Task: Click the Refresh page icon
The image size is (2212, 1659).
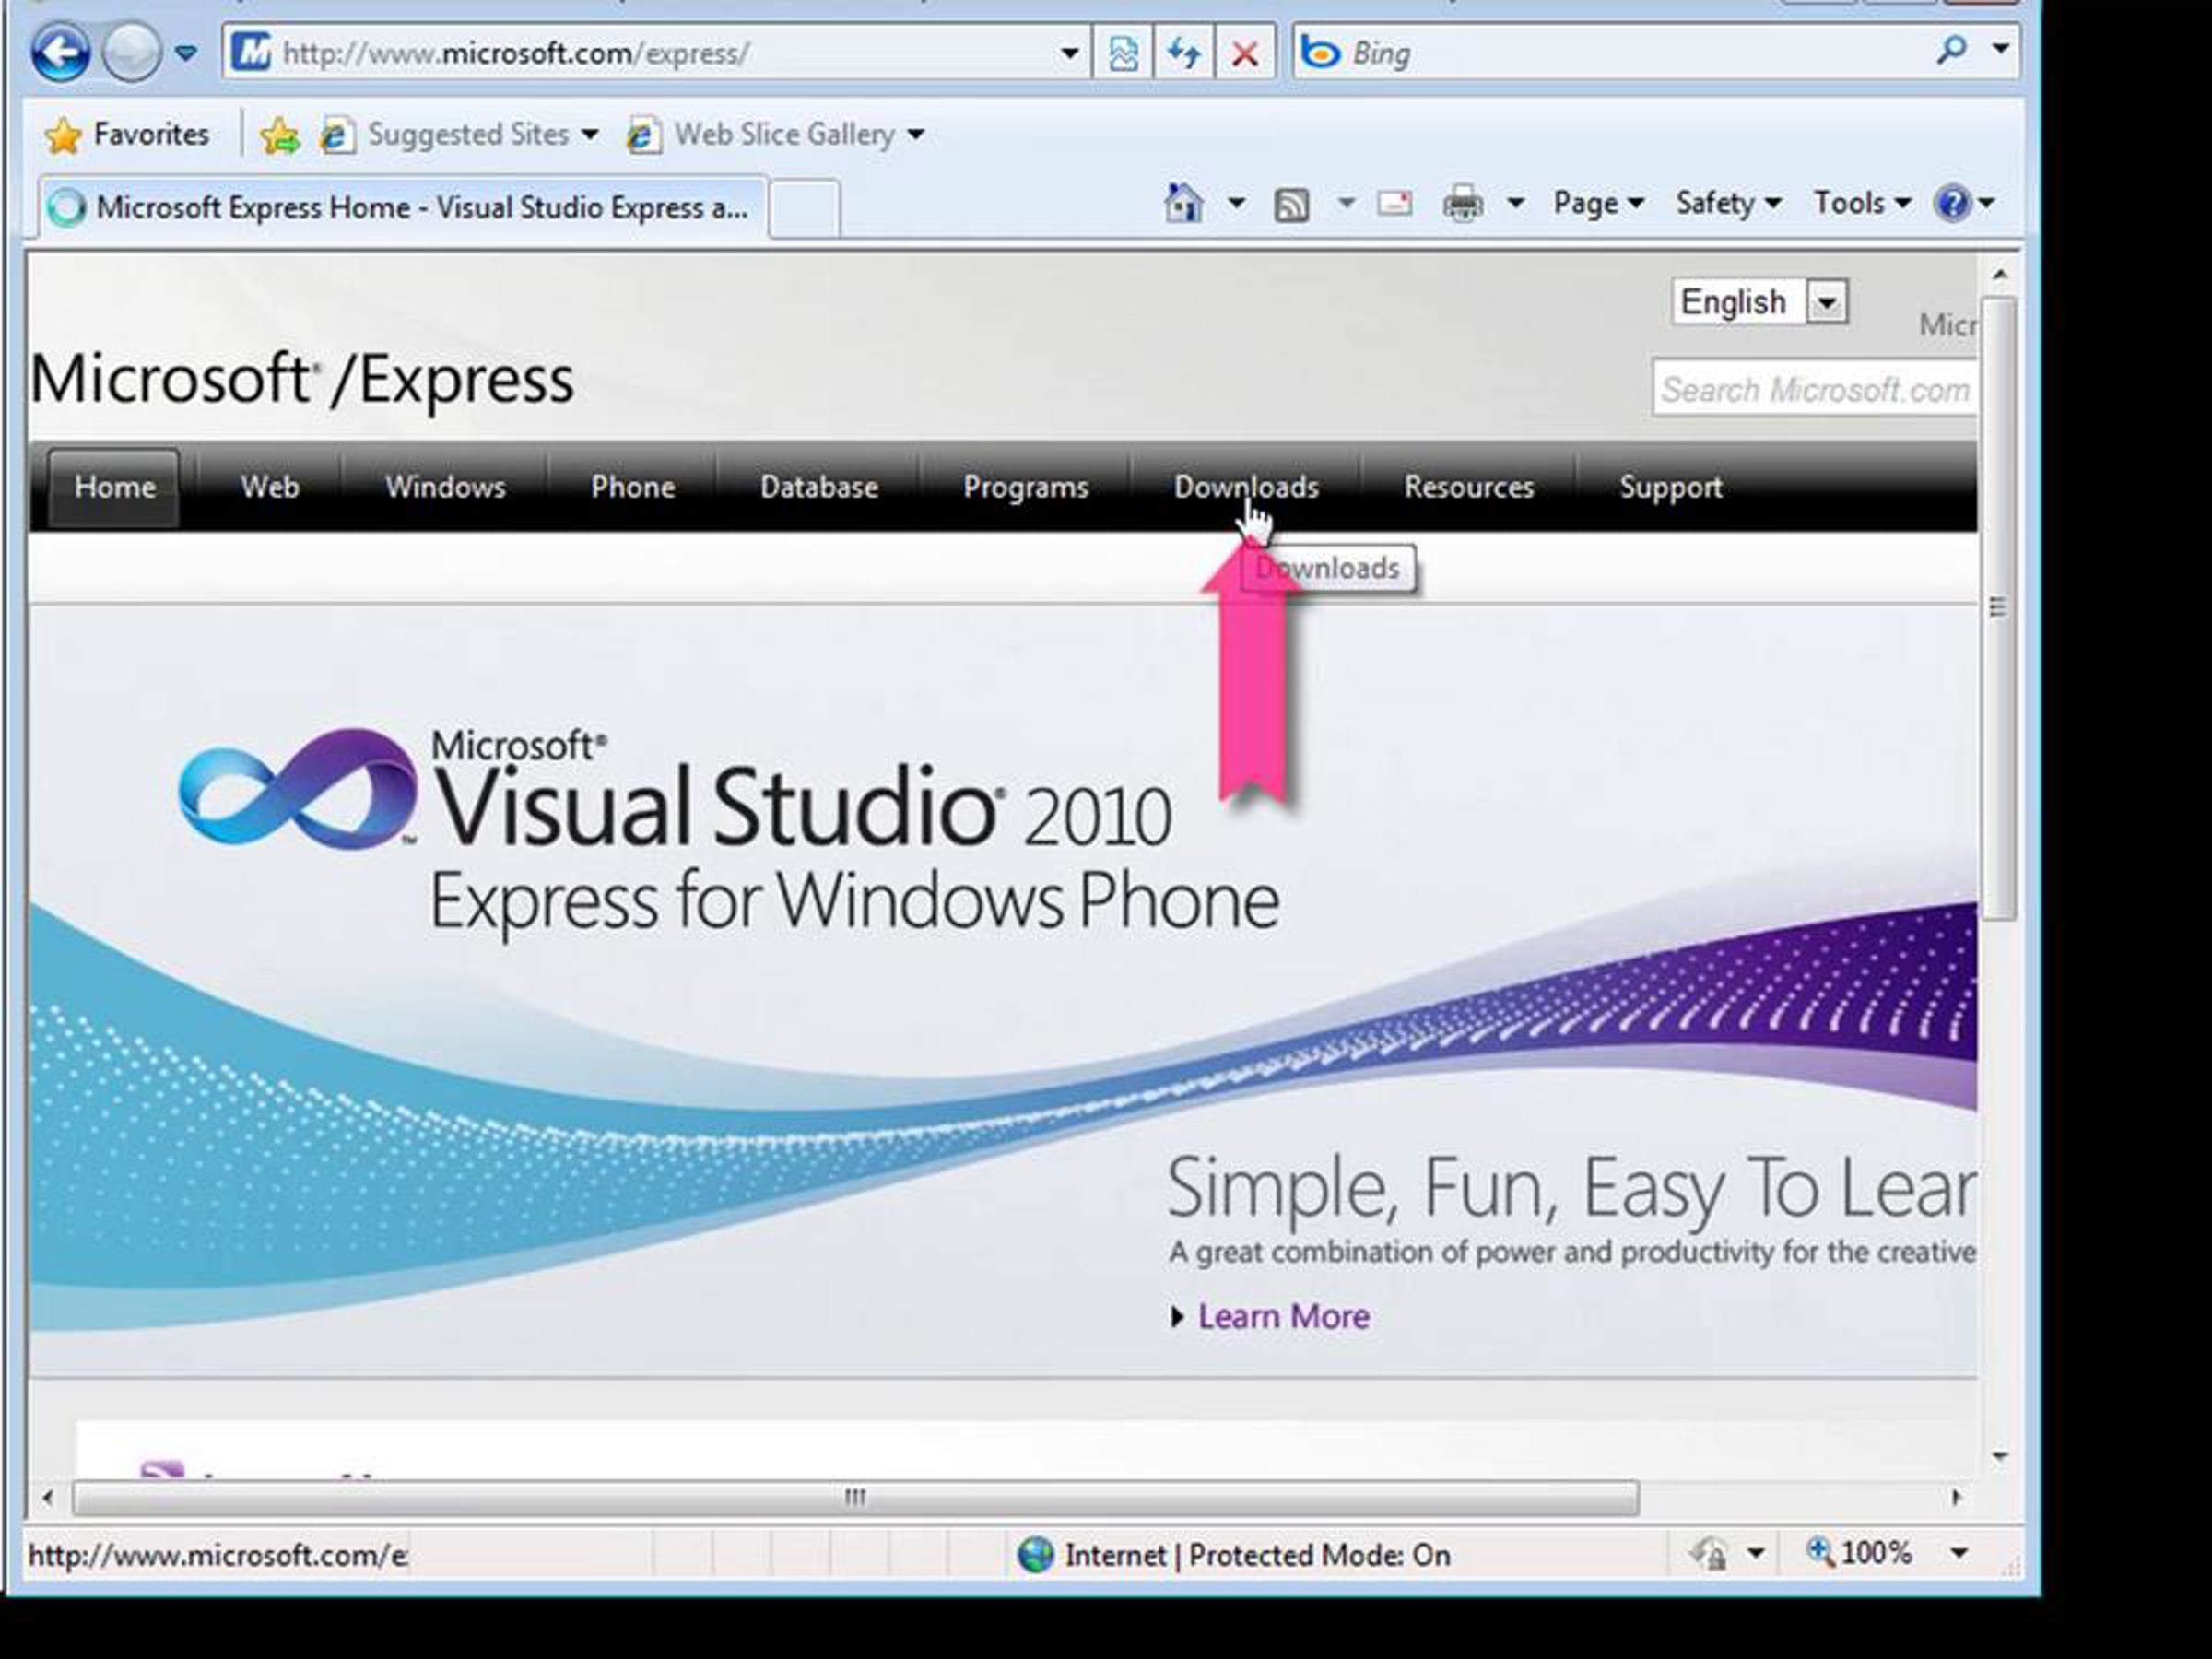Action: pyautogui.click(x=1184, y=53)
